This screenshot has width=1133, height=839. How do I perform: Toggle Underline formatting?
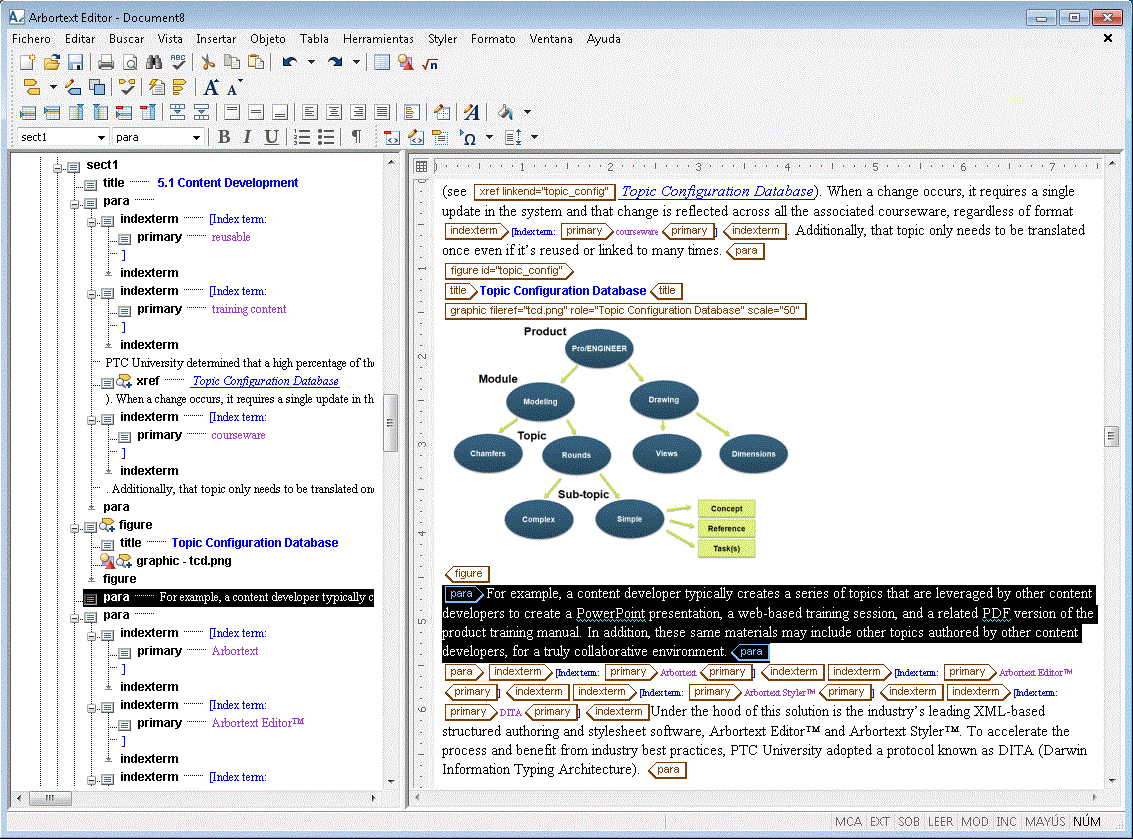point(271,137)
